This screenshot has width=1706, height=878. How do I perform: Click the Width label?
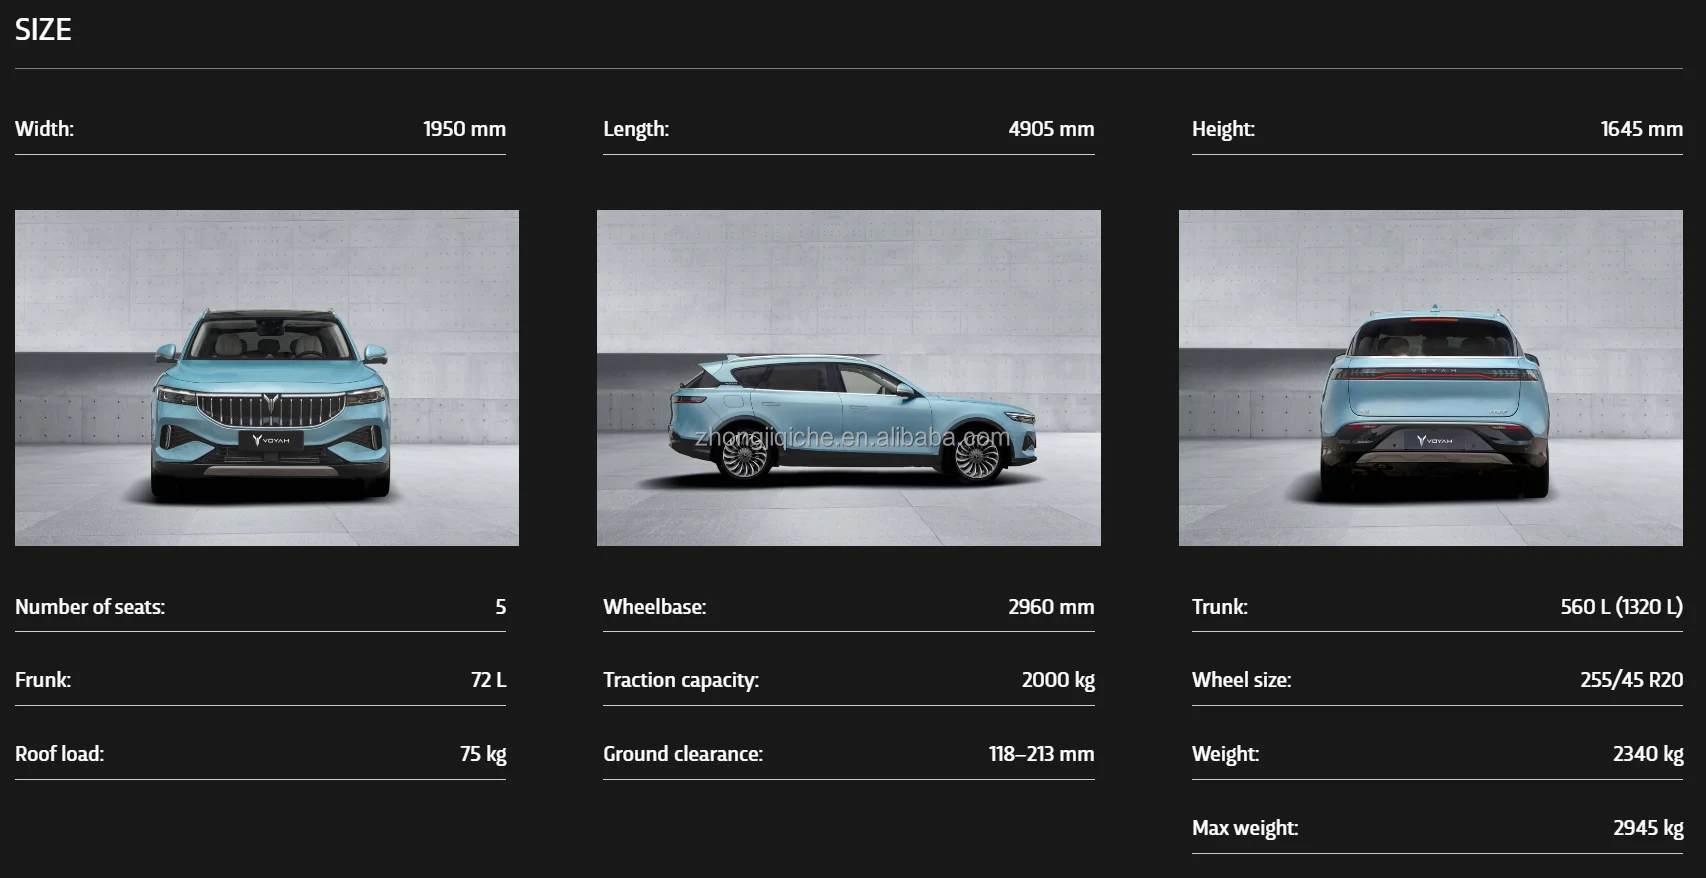[44, 129]
